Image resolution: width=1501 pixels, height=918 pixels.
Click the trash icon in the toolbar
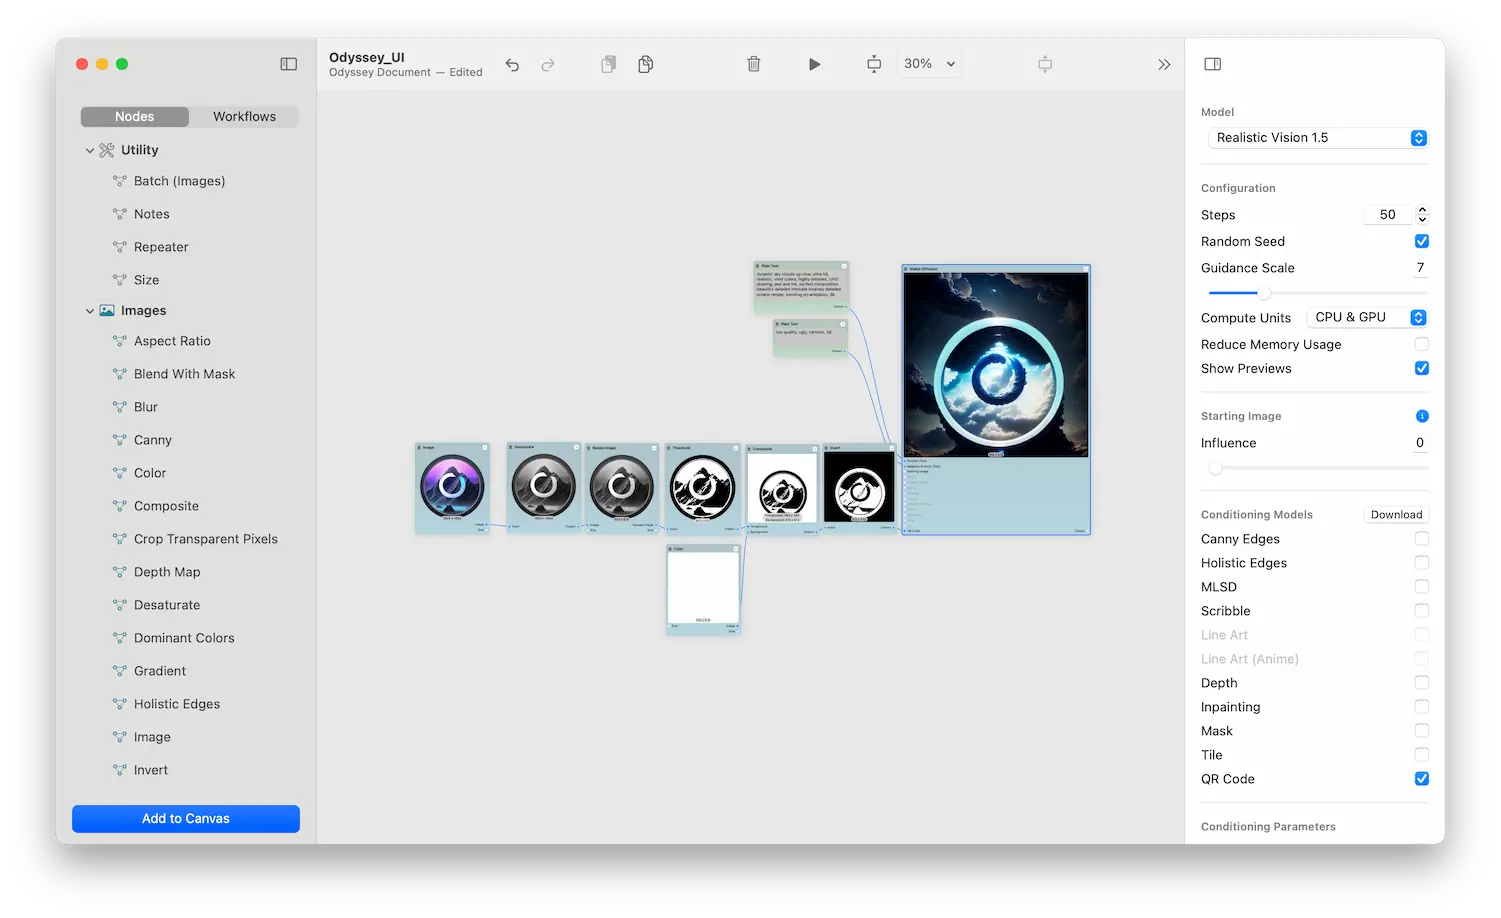pos(754,63)
